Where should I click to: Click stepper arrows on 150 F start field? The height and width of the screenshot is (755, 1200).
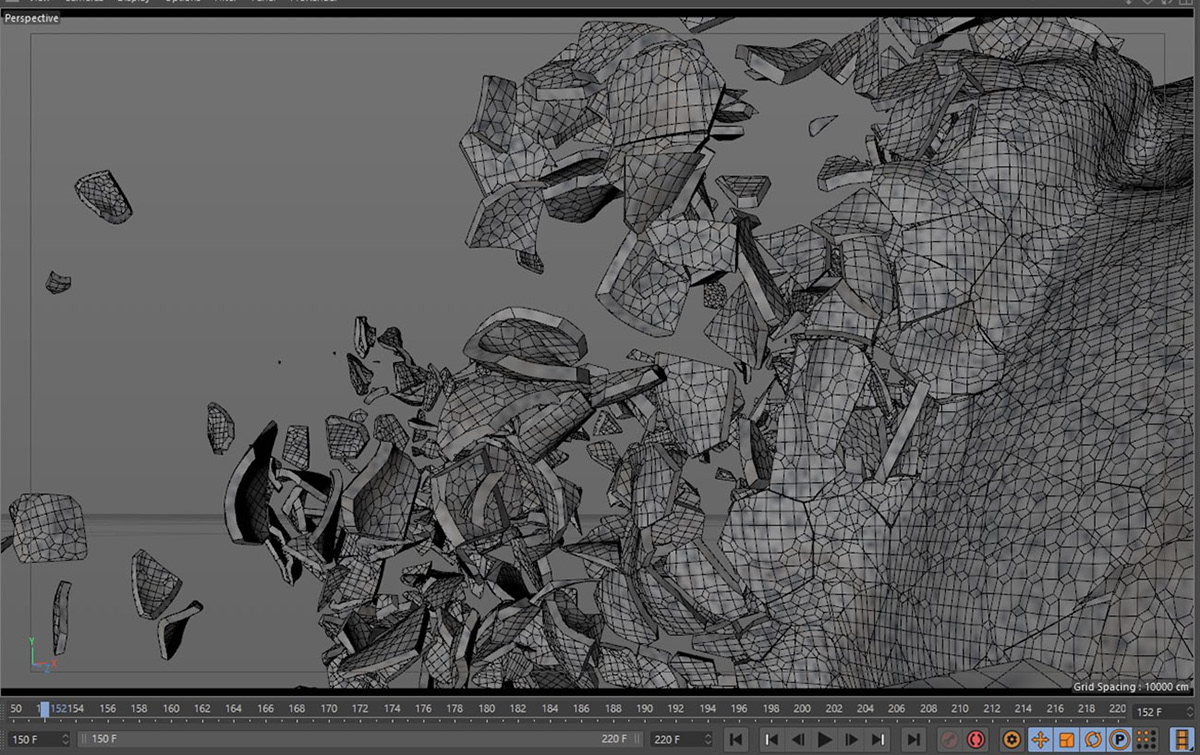66,740
